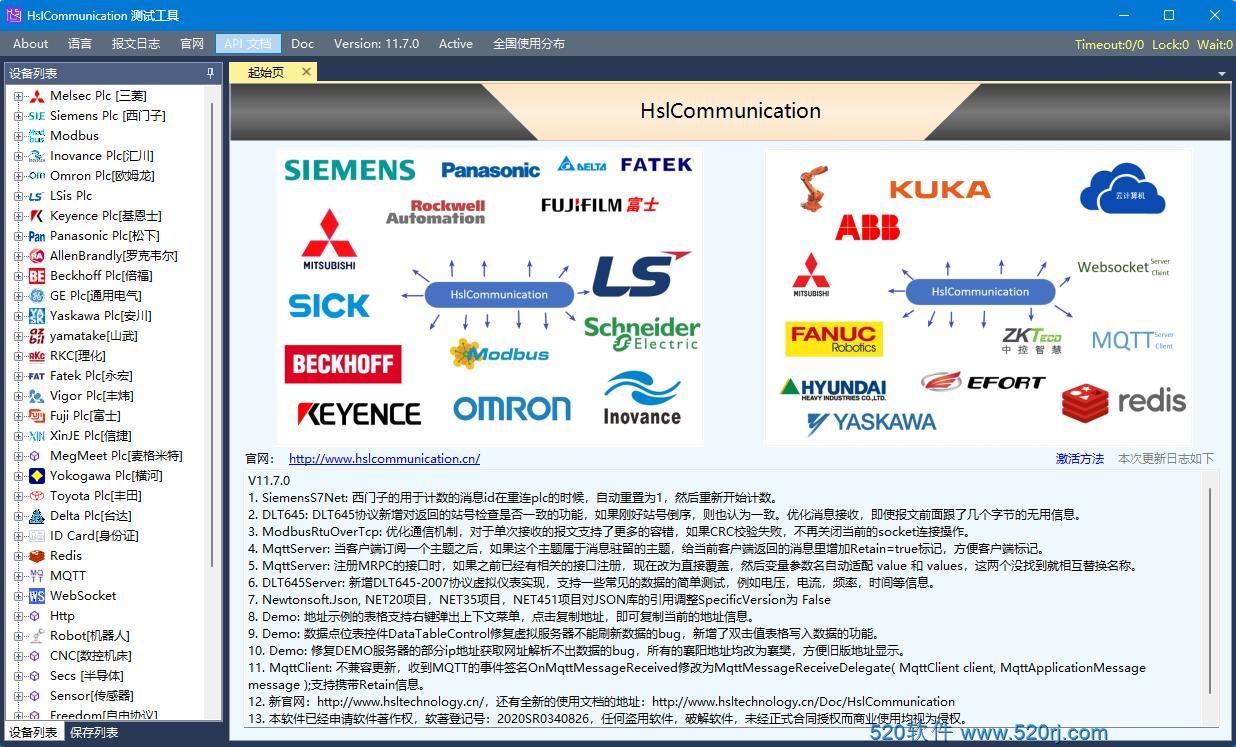Click the 本次更新日志如下 label
1236x747 pixels.
[x=1166, y=459]
